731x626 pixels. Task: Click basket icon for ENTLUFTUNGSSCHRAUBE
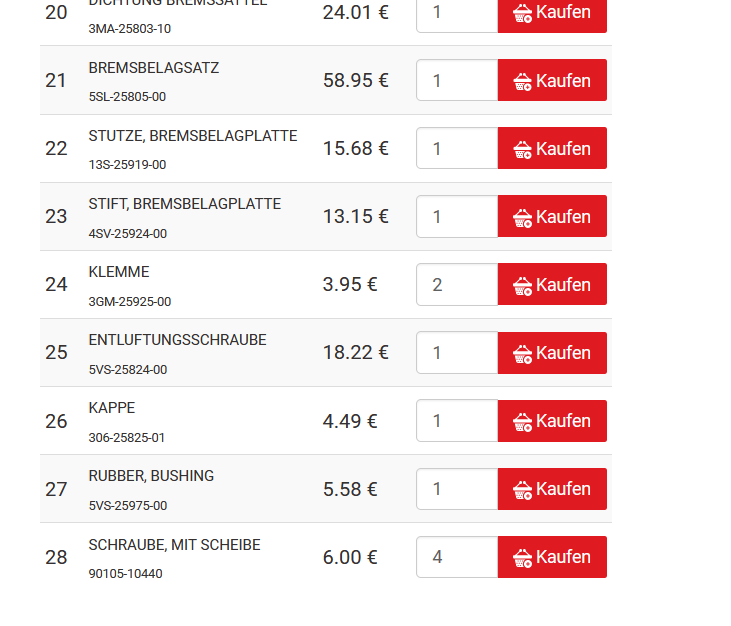[x=522, y=354]
